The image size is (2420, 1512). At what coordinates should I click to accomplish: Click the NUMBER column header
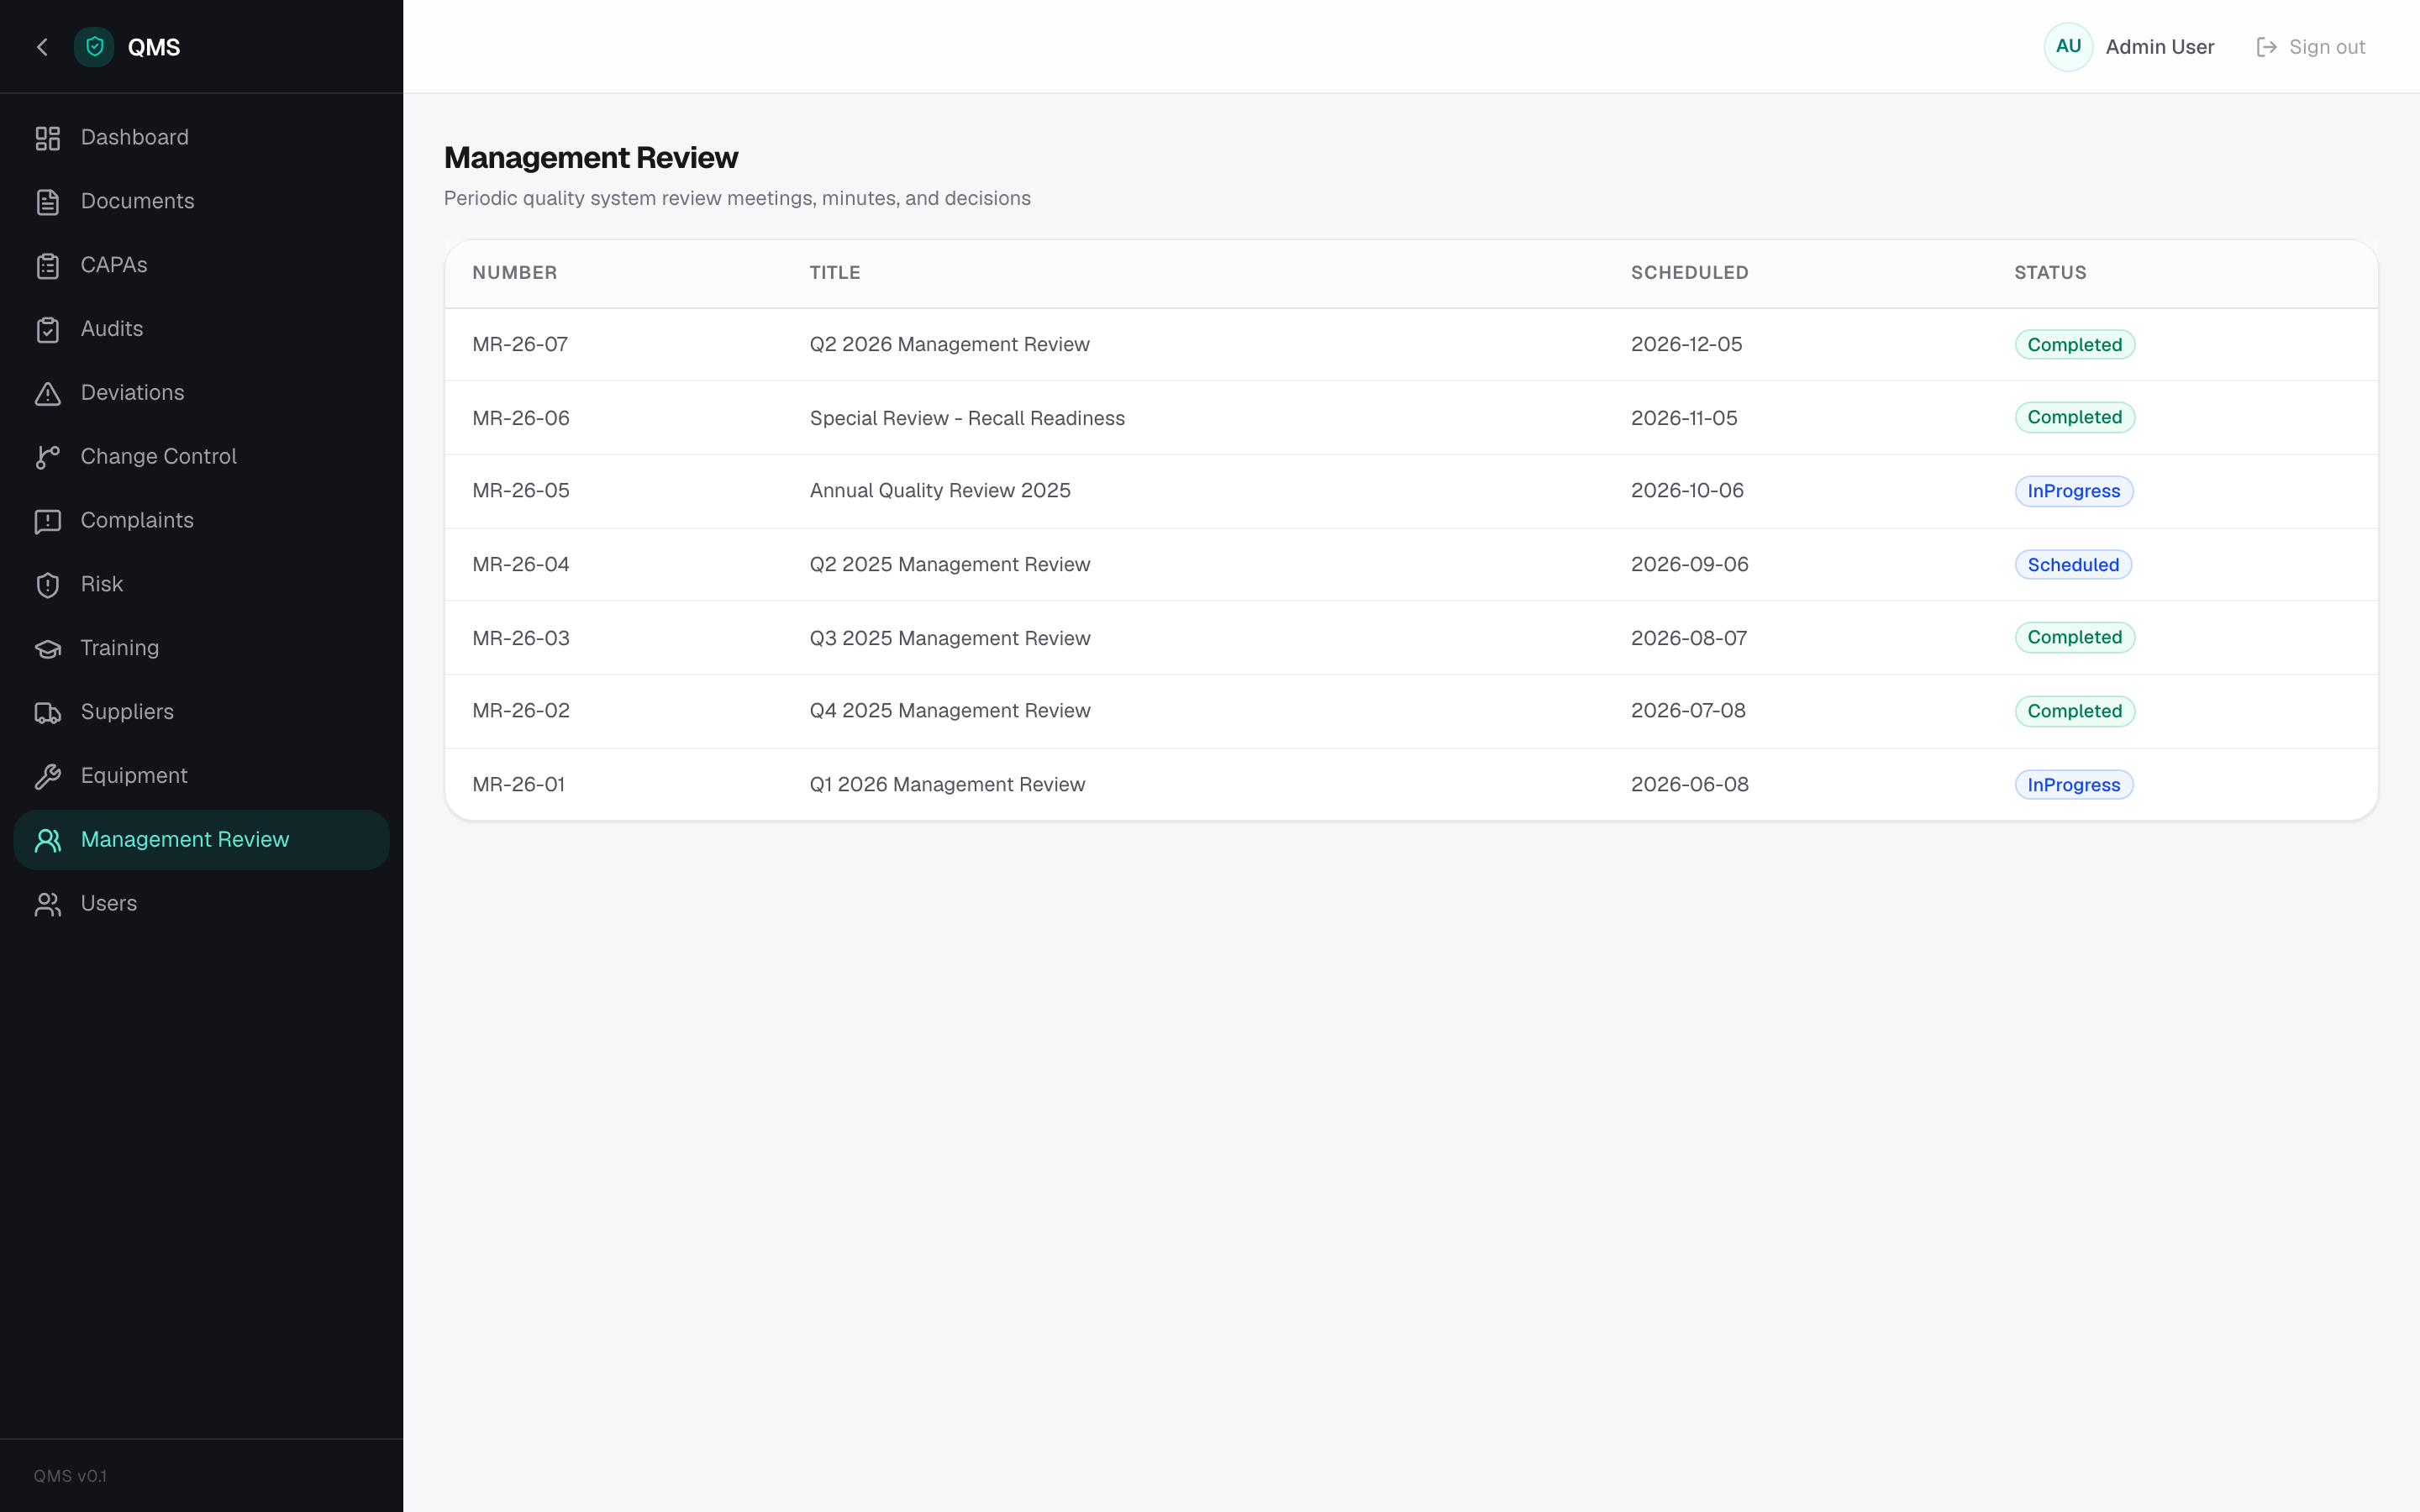514,273
